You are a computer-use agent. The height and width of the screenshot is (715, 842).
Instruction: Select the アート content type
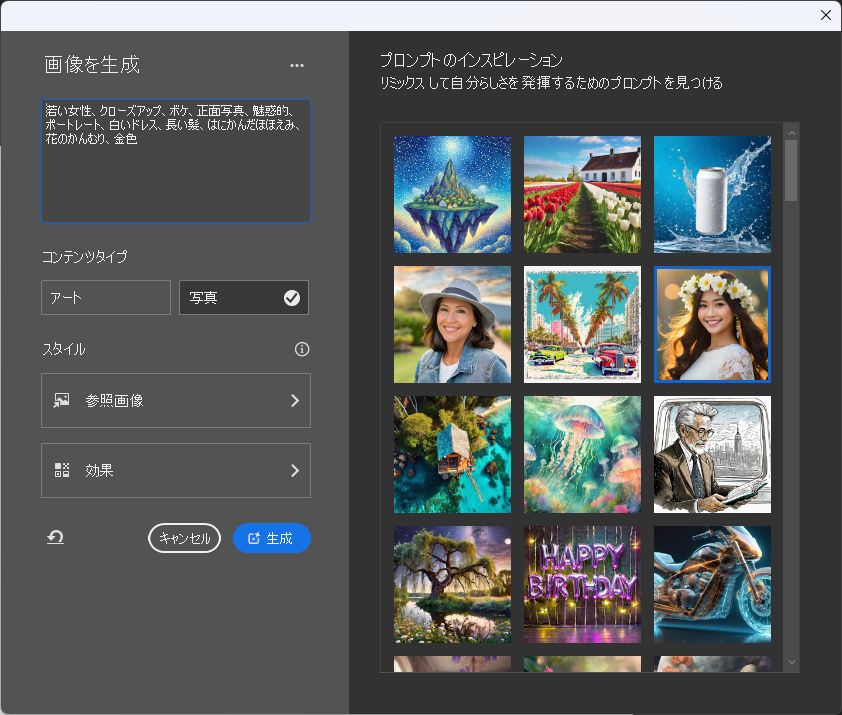tap(105, 297)
